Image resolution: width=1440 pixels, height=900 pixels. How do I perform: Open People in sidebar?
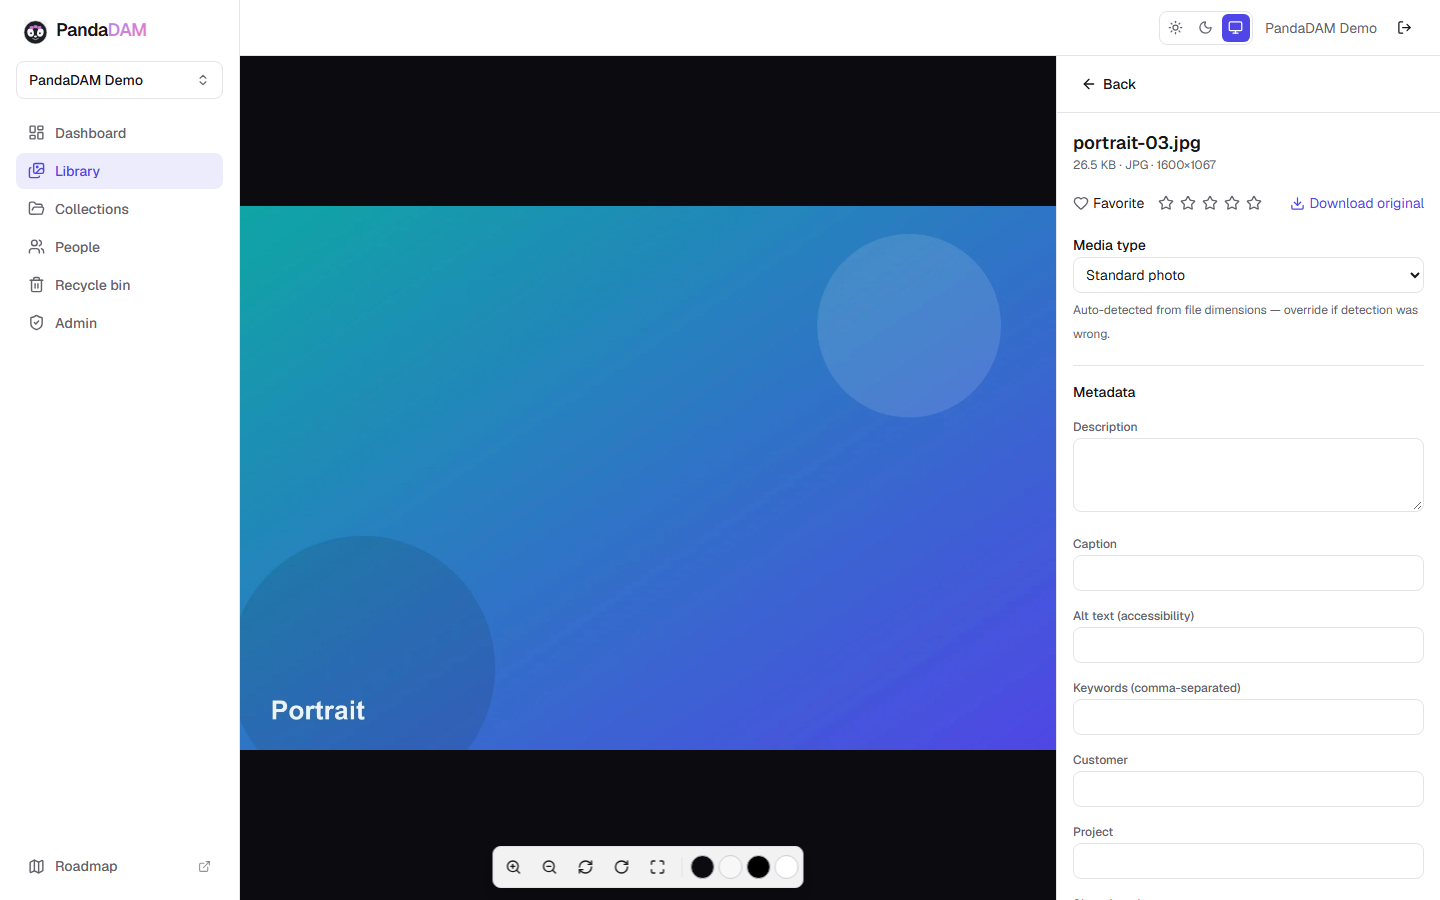(119, 247)
